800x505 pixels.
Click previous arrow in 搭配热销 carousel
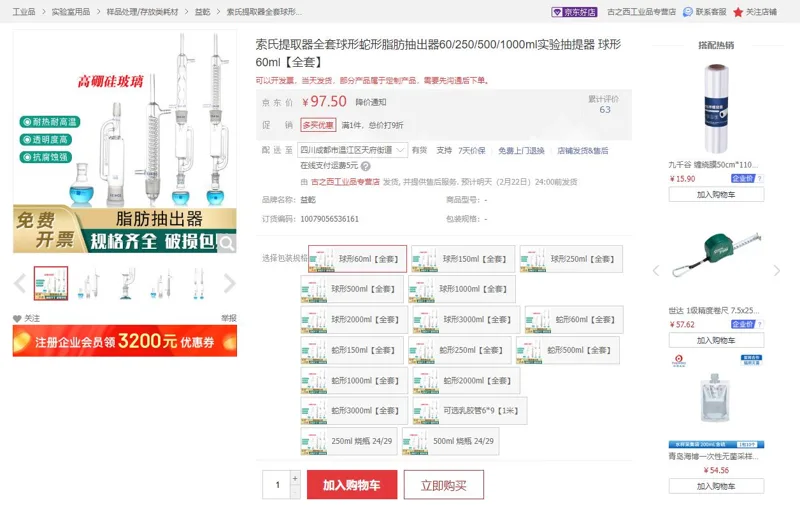657,270
